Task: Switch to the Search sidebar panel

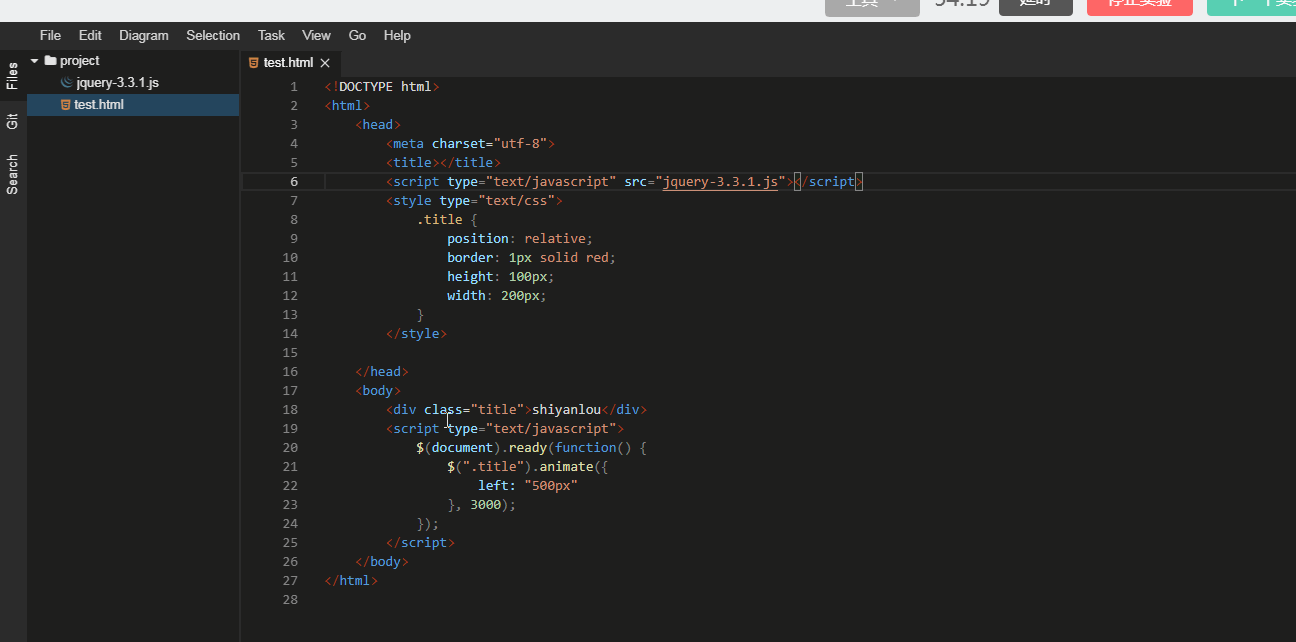Action: click(13, 174)
